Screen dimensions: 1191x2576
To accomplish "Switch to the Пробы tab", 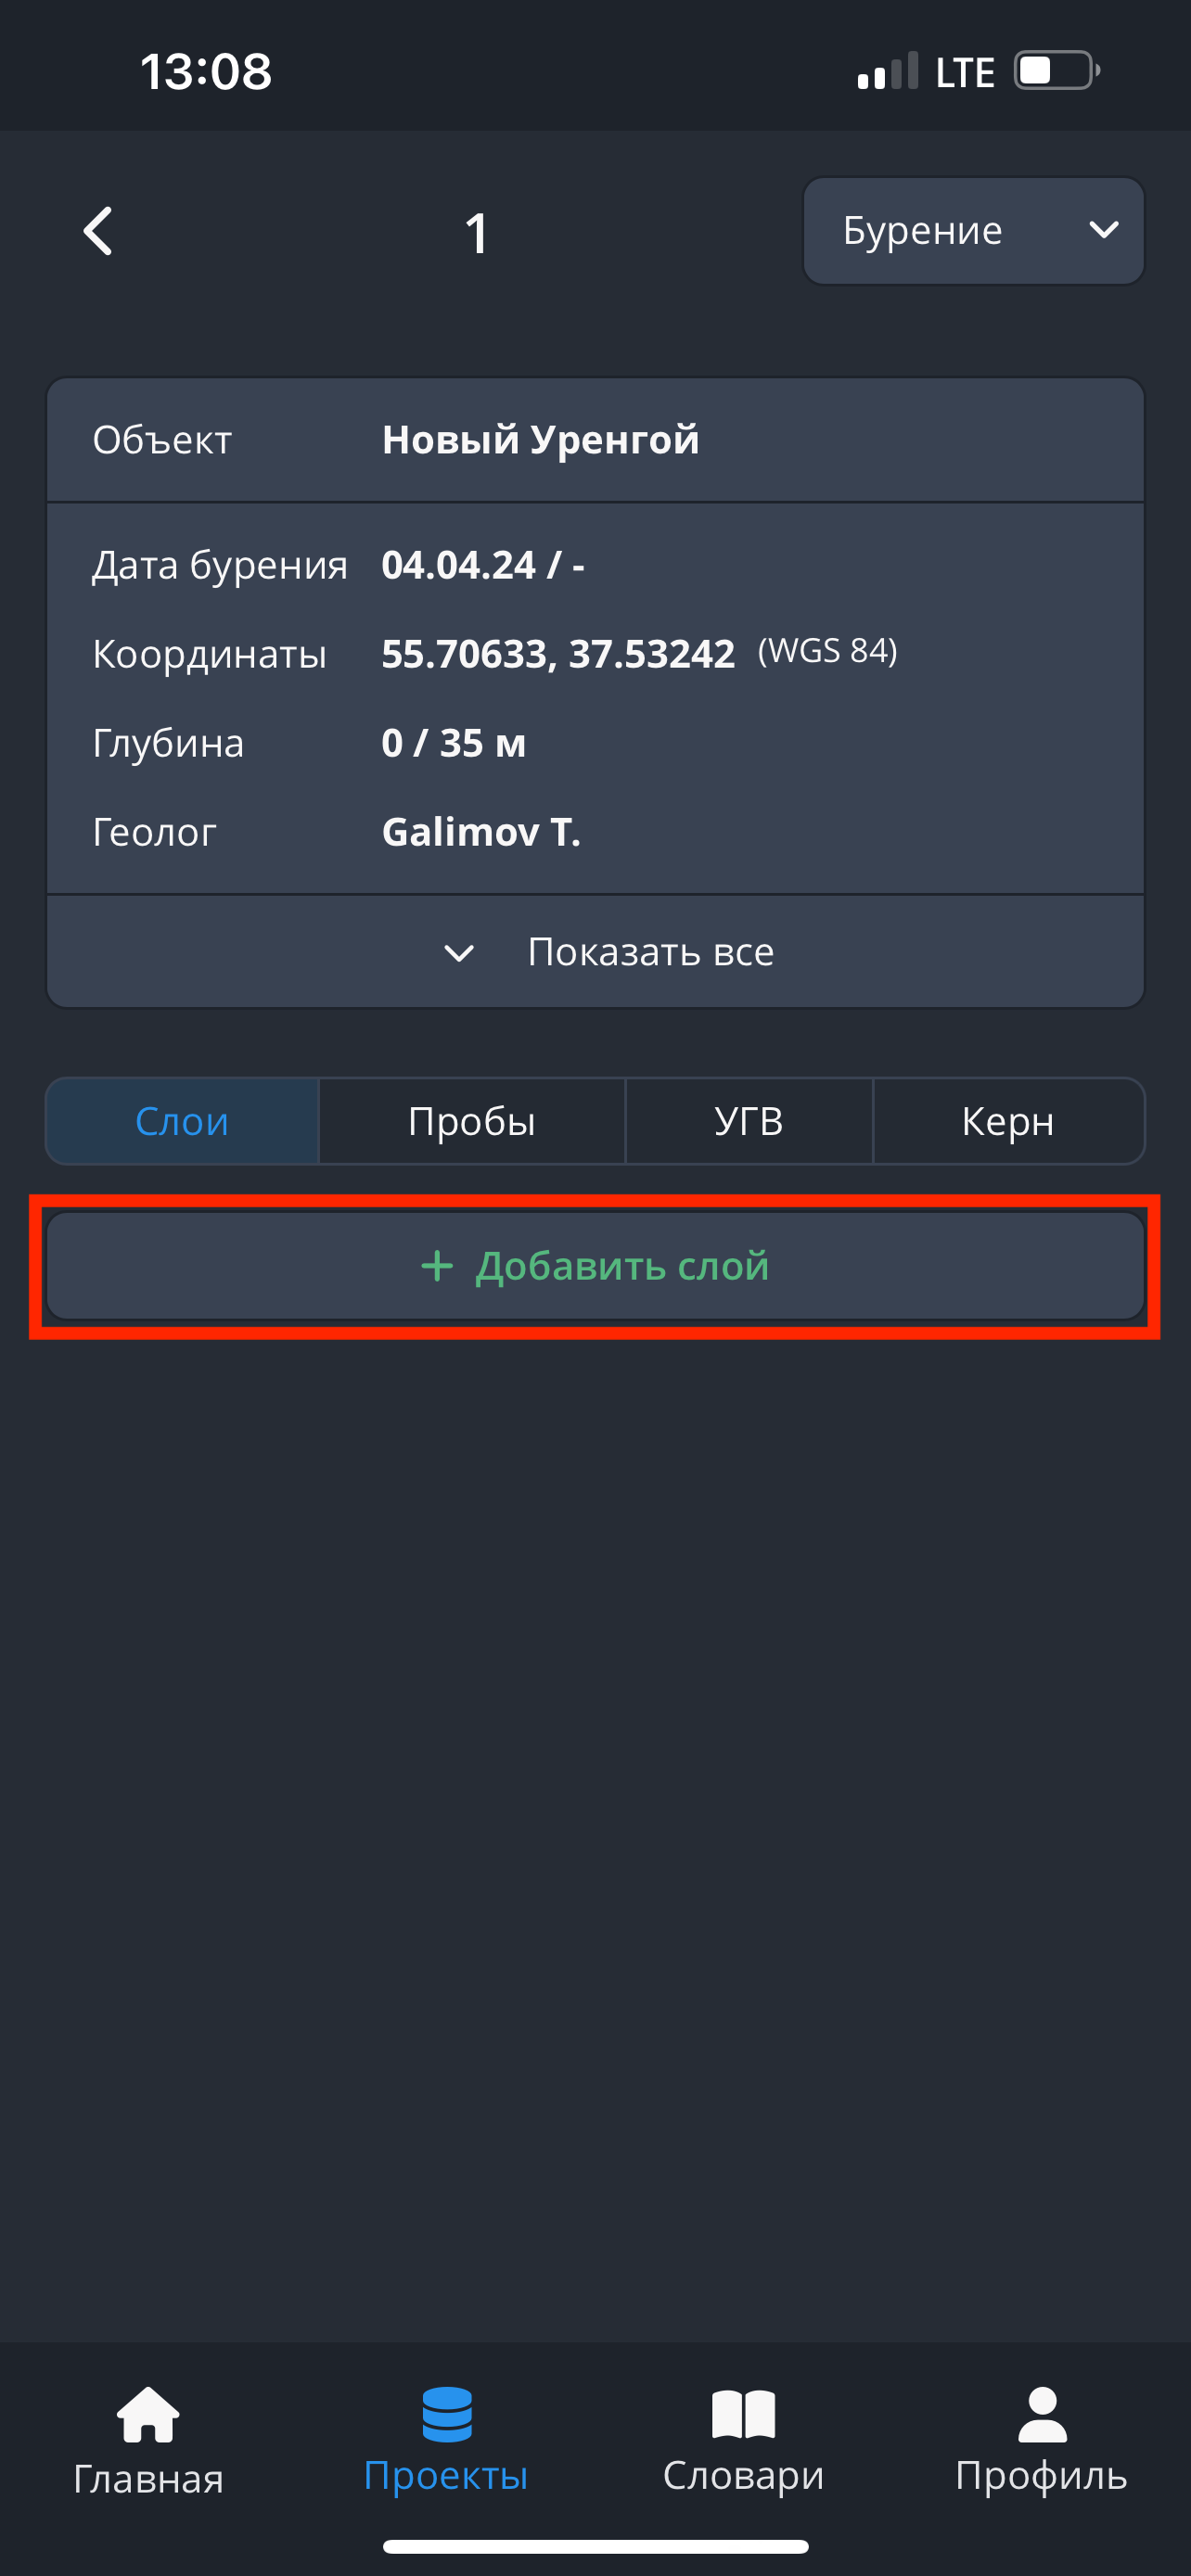I will (x=472, y=1121).
